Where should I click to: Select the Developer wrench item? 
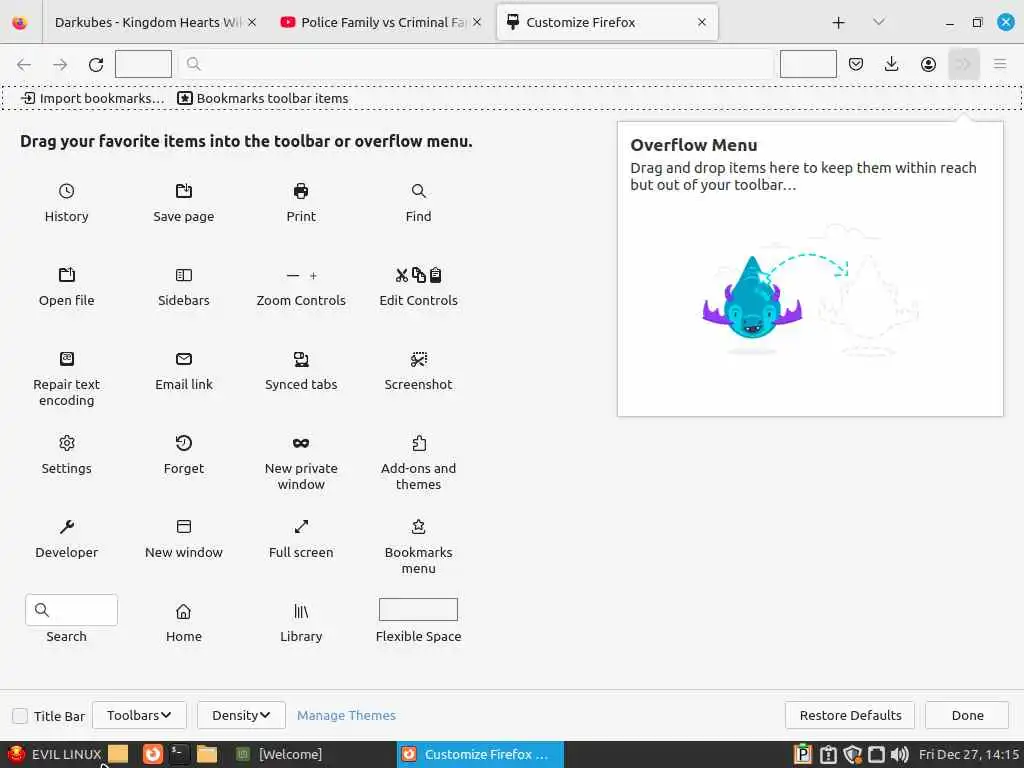[66, 539]
